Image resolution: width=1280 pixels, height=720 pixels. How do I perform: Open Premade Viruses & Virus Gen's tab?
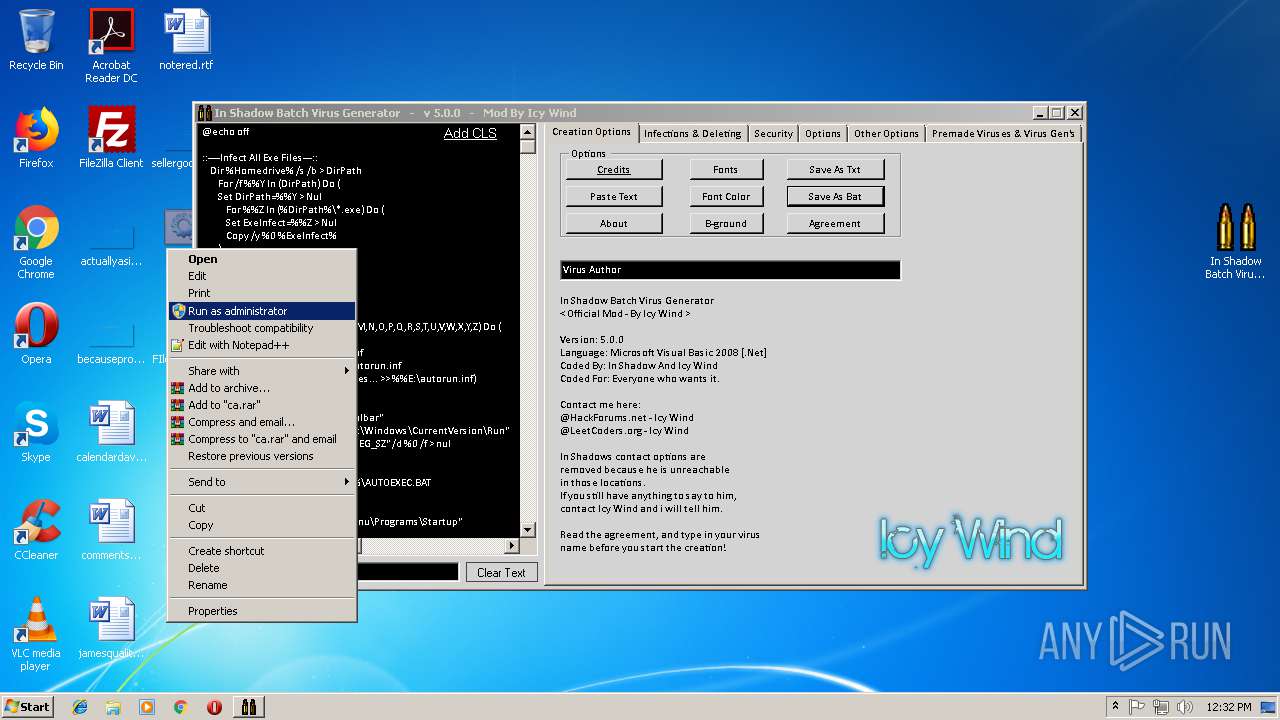click(x=1003, y=133)
